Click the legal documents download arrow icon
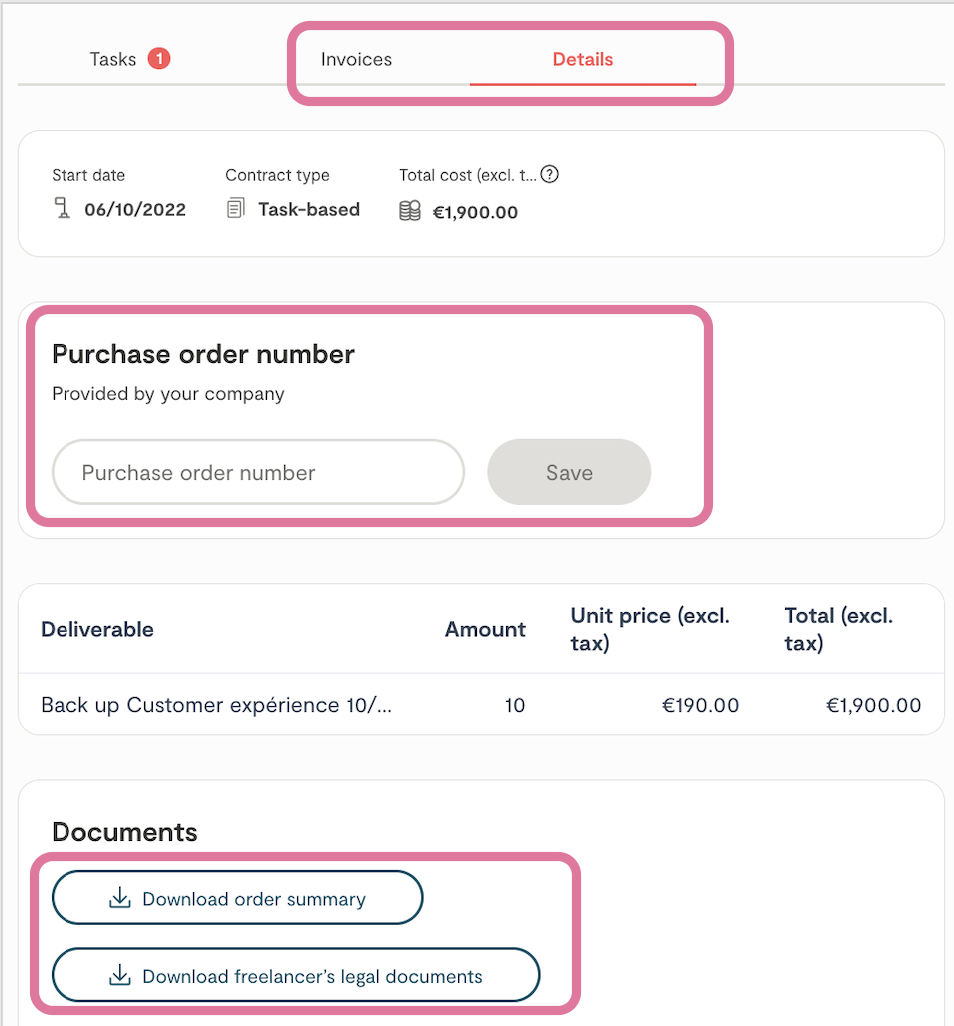The height and width of the screenshot is (1026, 954). tap(120, 975)
